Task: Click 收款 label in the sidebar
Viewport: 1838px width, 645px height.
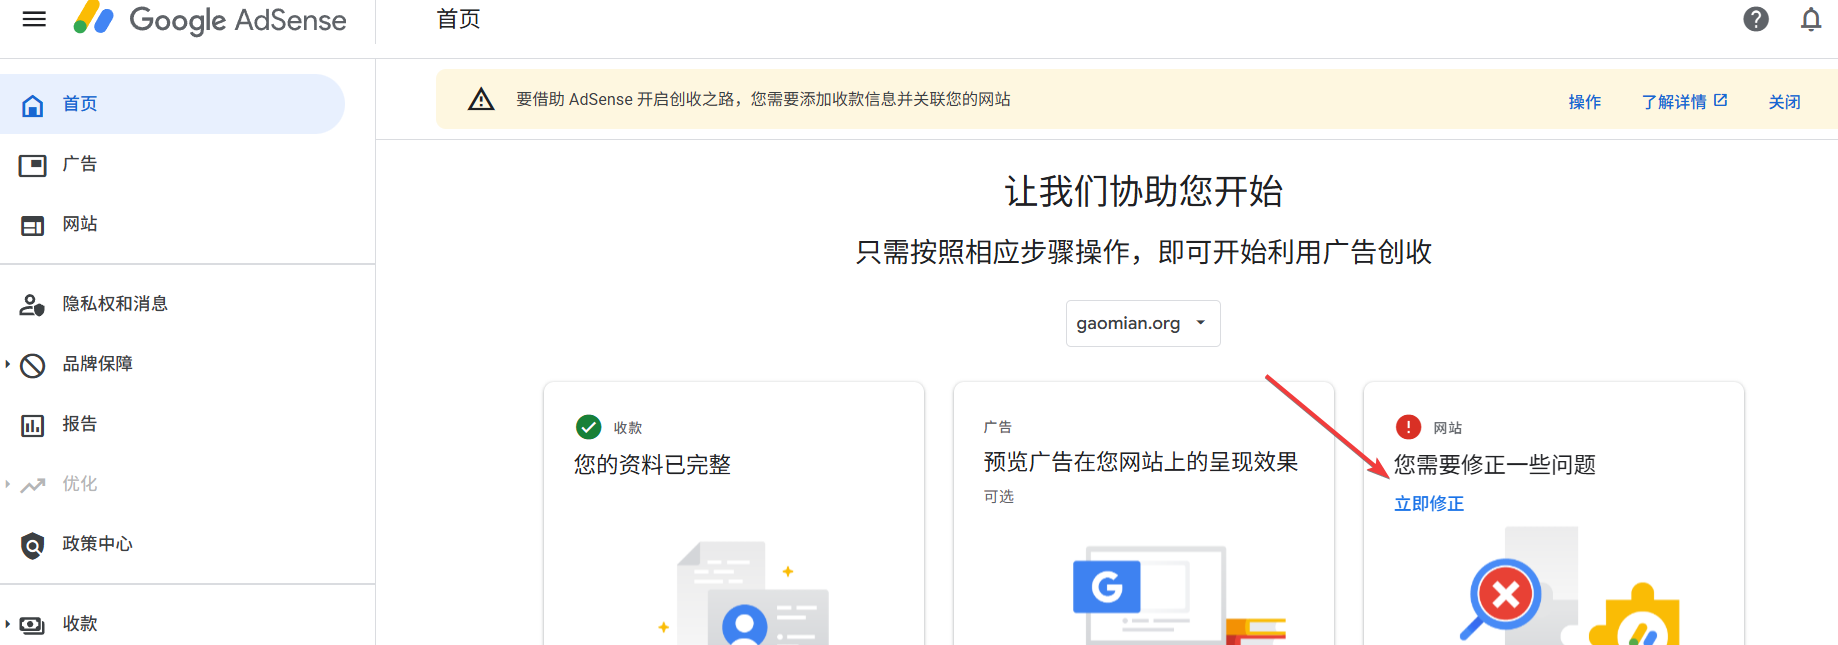Action: pos(80,624)
